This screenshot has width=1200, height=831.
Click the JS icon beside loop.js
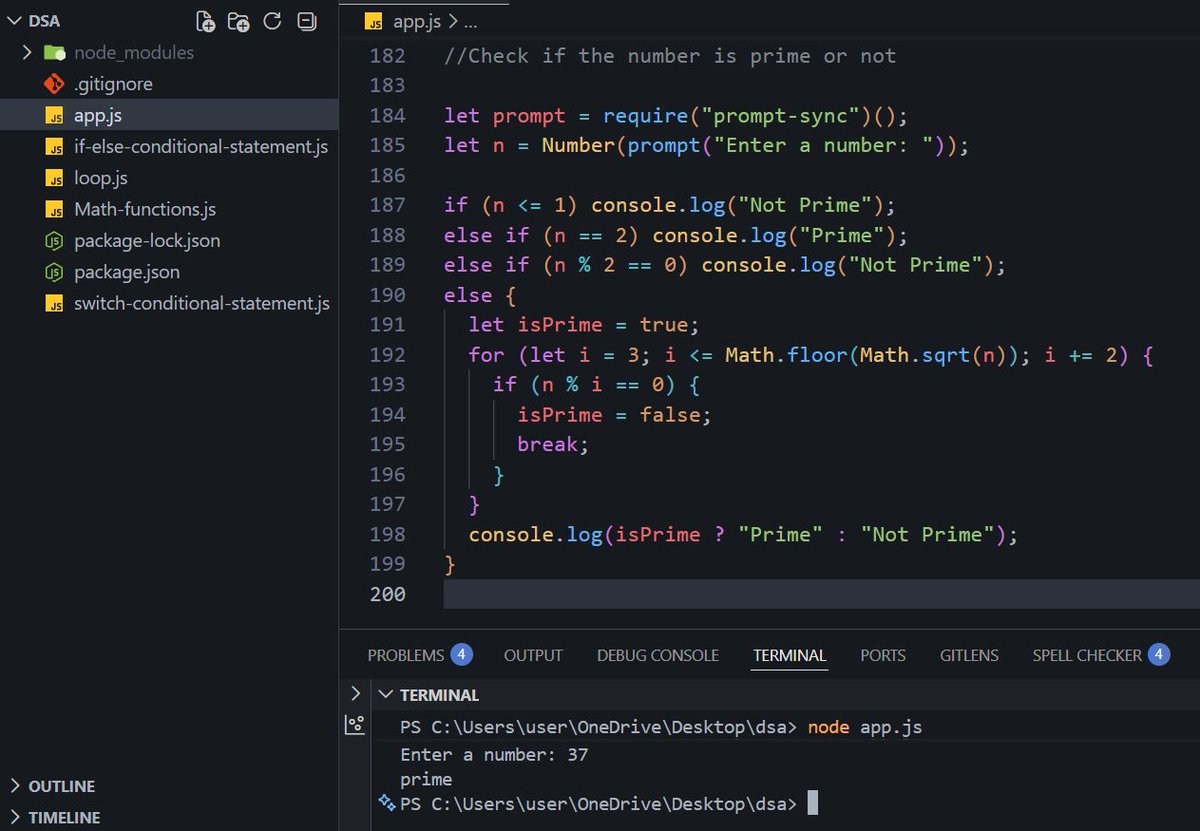pos(55,178)
